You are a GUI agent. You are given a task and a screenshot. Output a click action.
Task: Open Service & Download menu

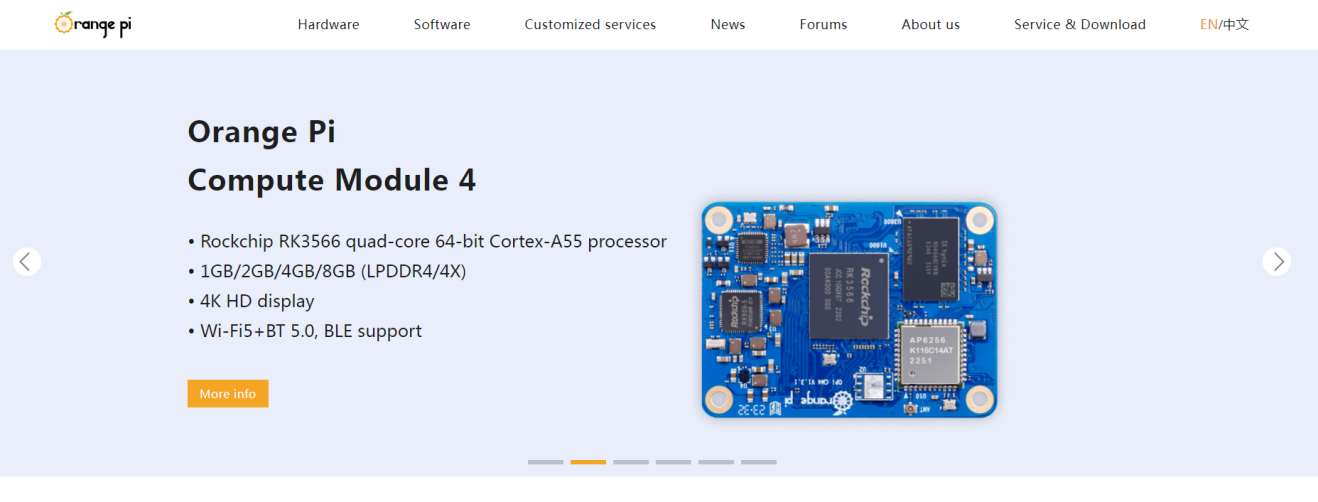click(1080, 25)
